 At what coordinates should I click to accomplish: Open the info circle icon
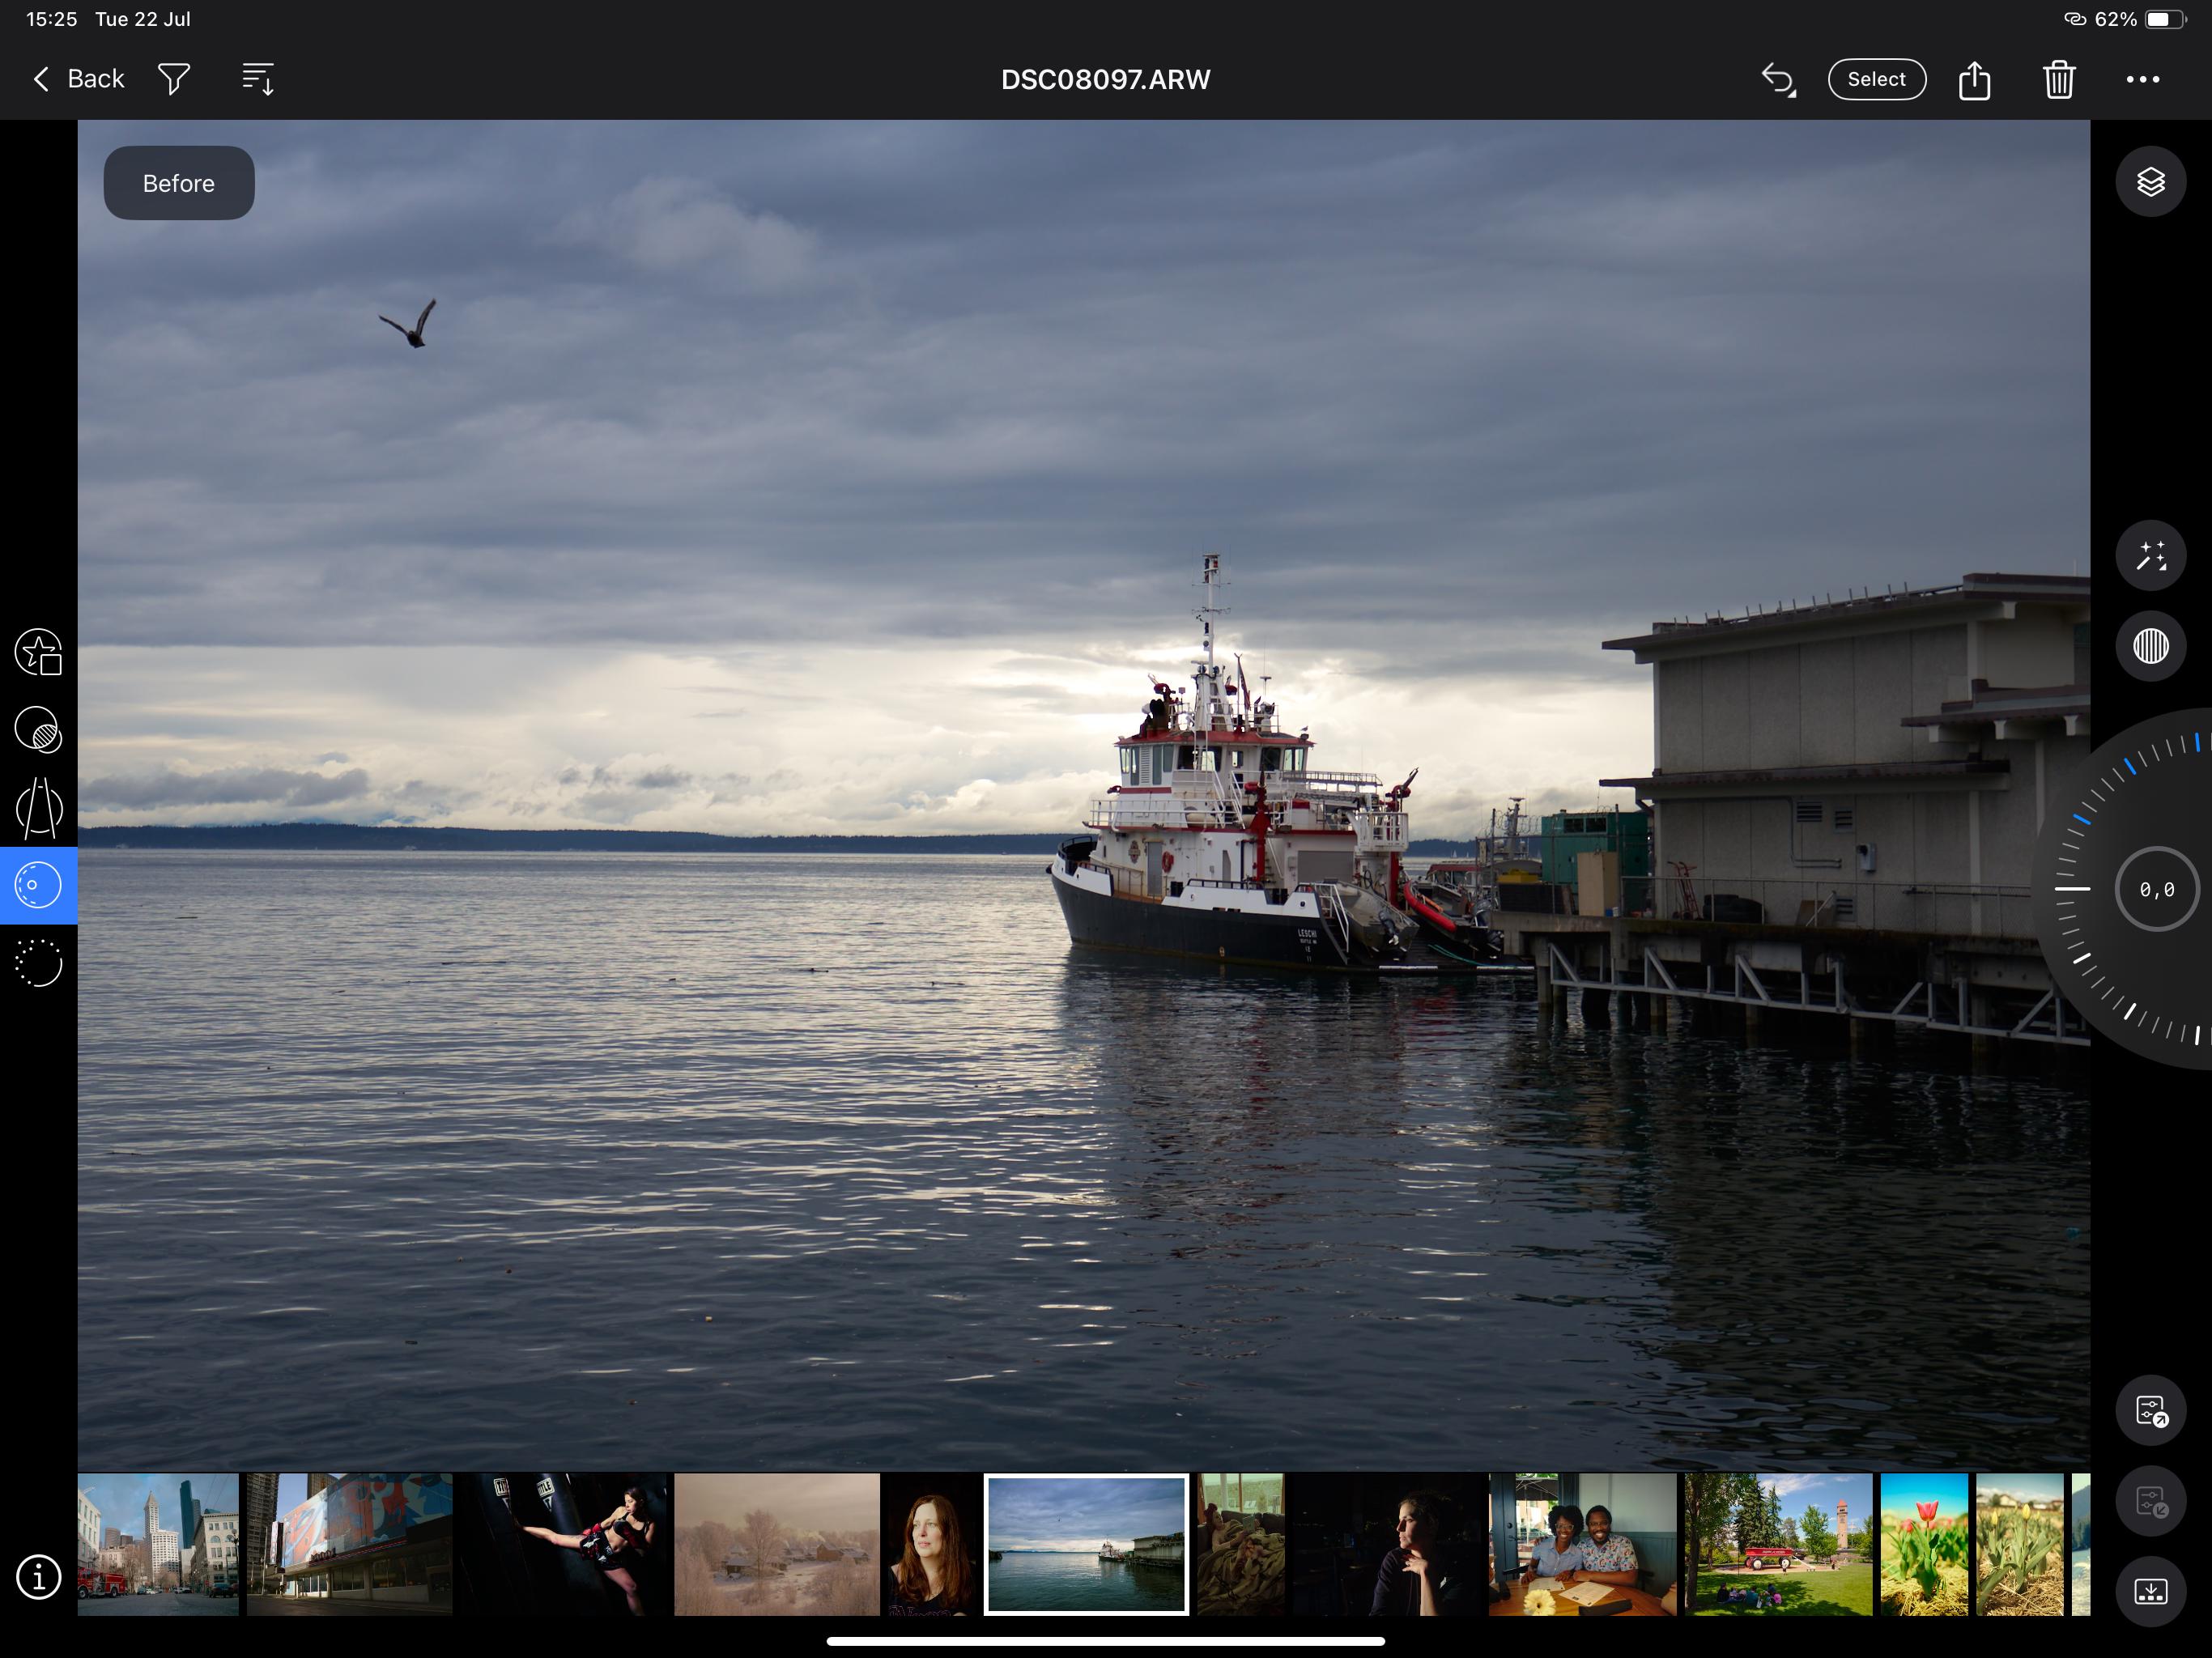pos(39,1577)
